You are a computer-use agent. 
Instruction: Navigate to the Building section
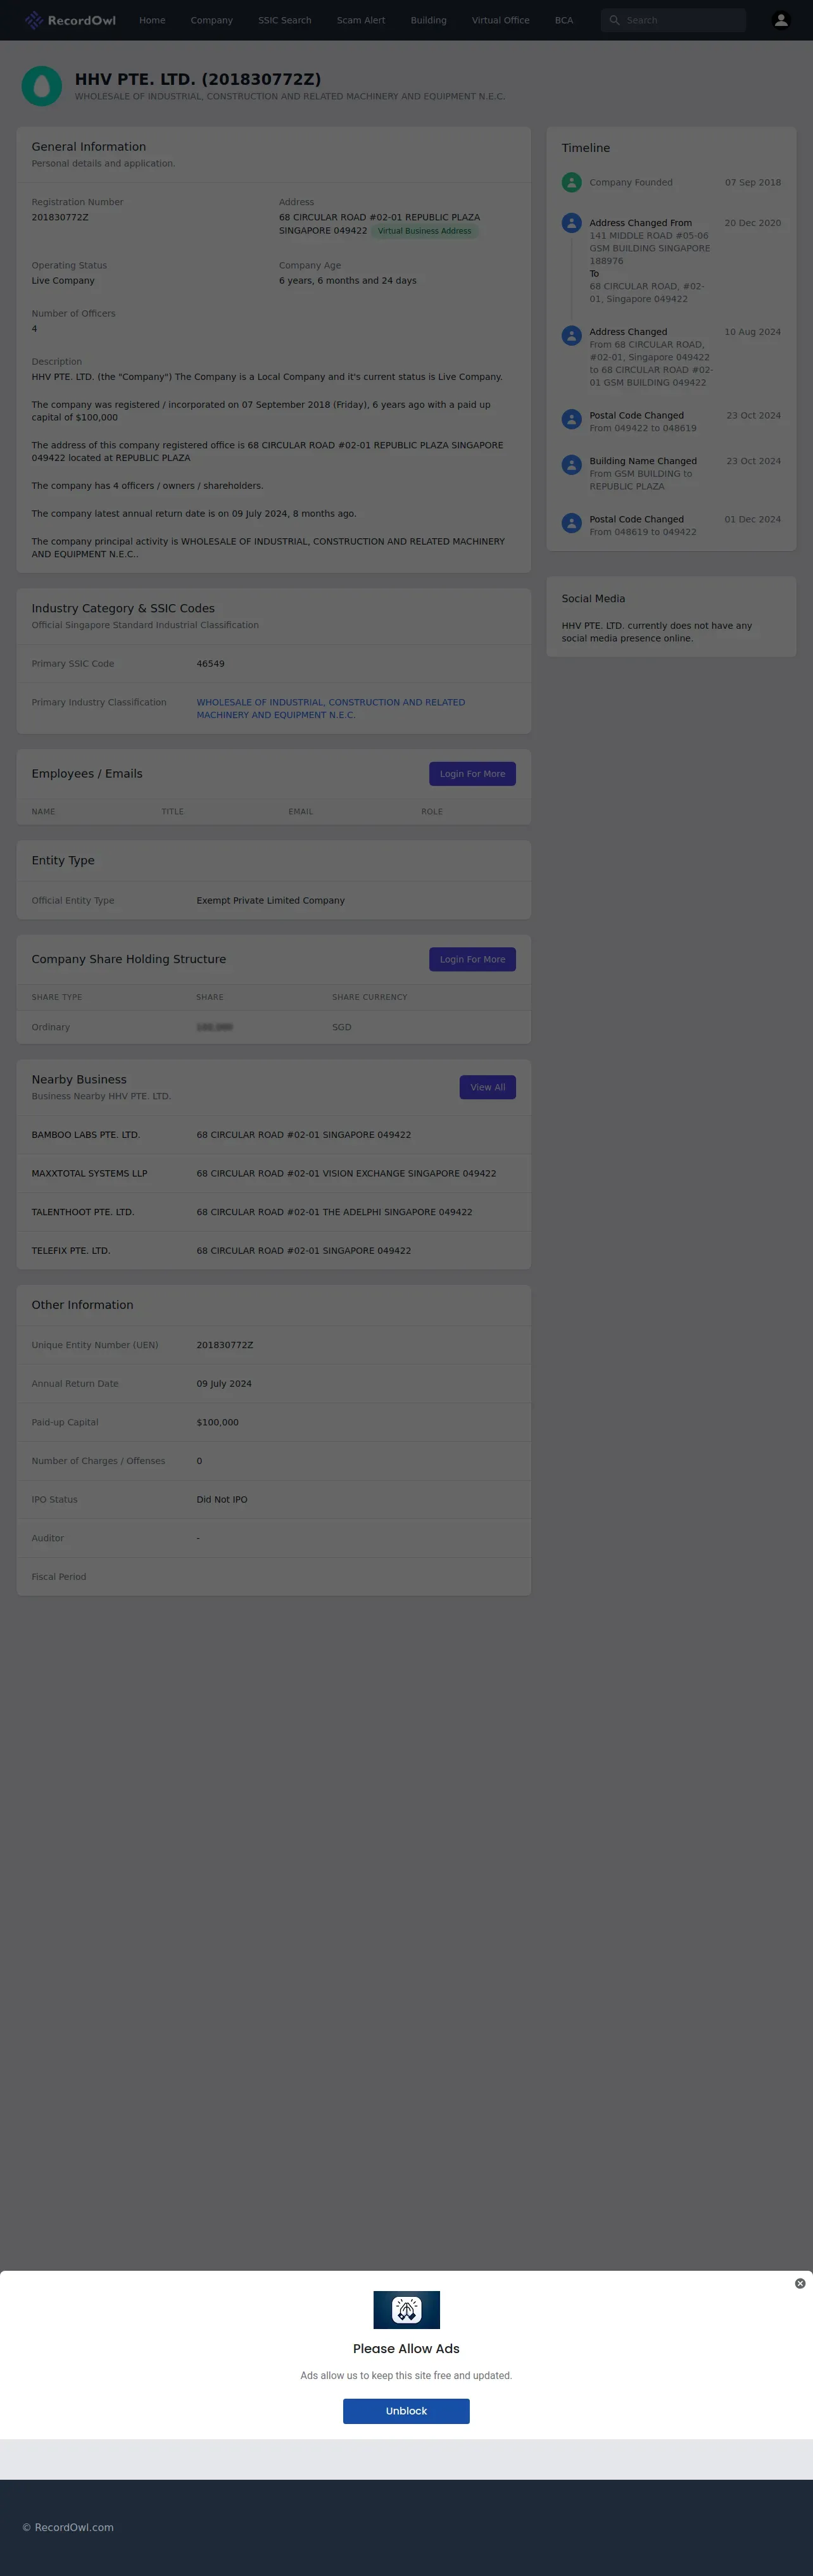(428, 20)
